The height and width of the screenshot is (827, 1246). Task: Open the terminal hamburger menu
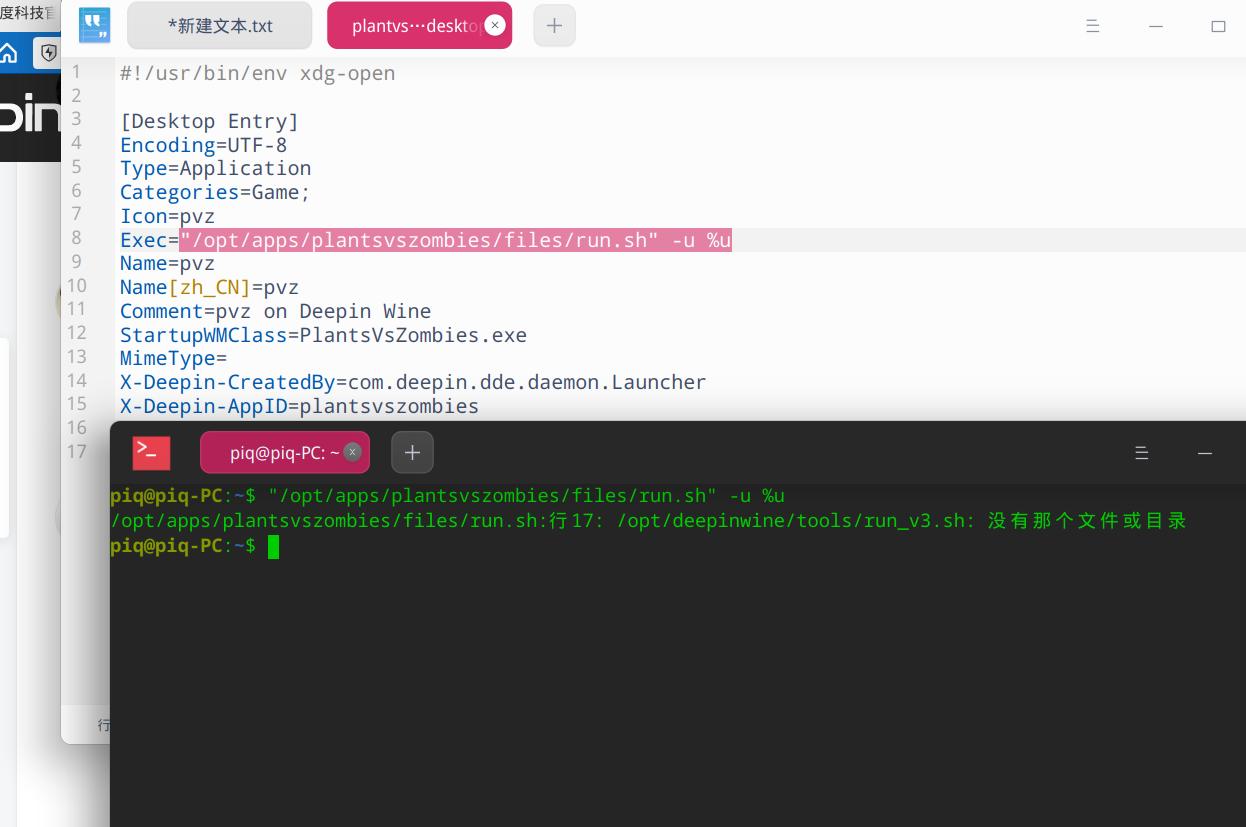click(1141, 453)
